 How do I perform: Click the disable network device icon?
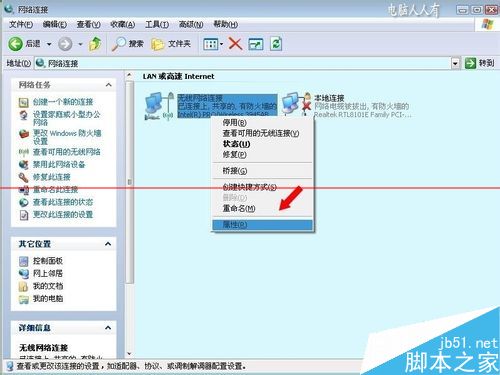(24, 165)
